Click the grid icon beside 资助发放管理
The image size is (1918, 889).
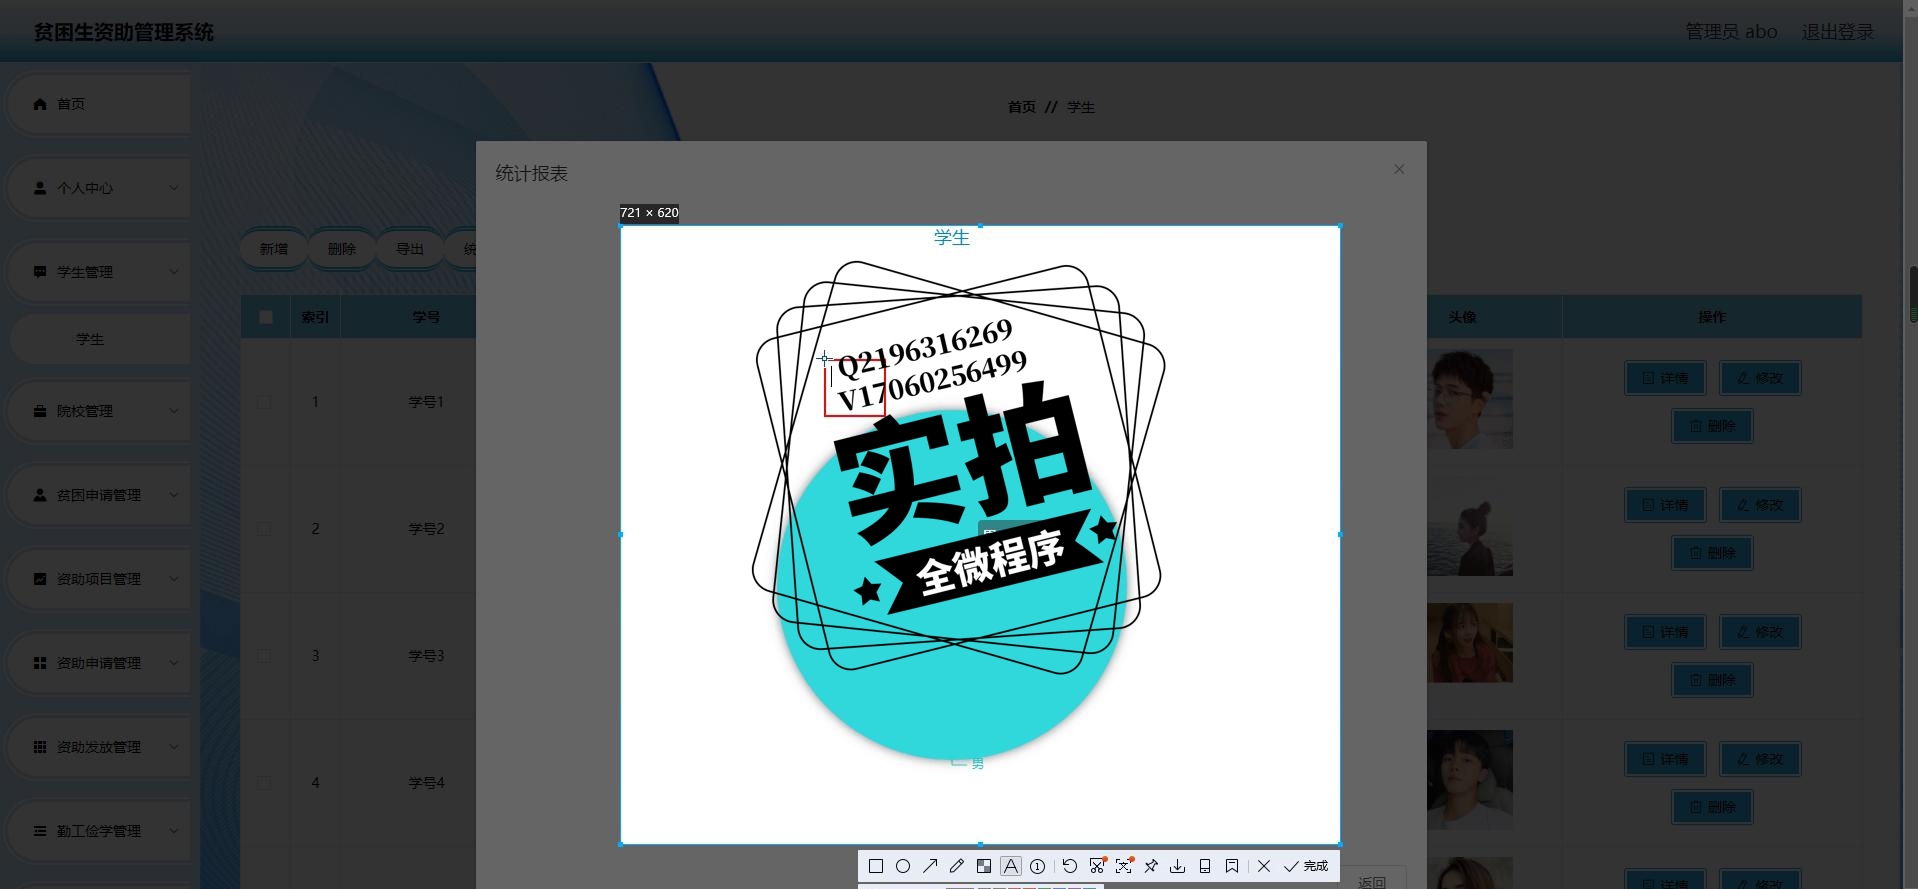[40, 747]
